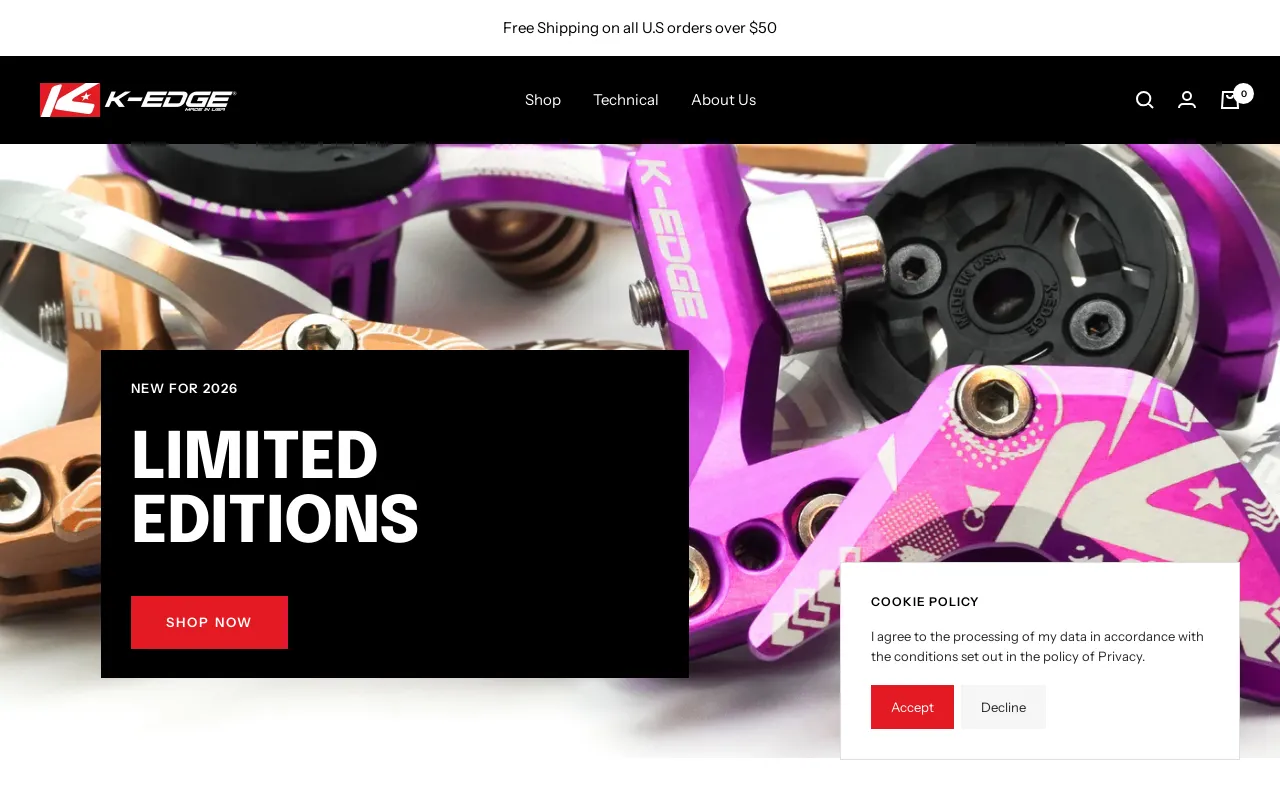The width and height of the screenshot is (1280, 800).
Task: Open the search magnifier icon
Action: 1145,100
